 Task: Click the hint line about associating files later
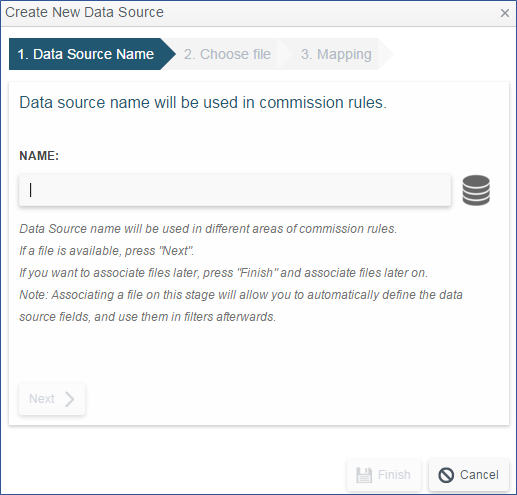[x=223, y=273]
